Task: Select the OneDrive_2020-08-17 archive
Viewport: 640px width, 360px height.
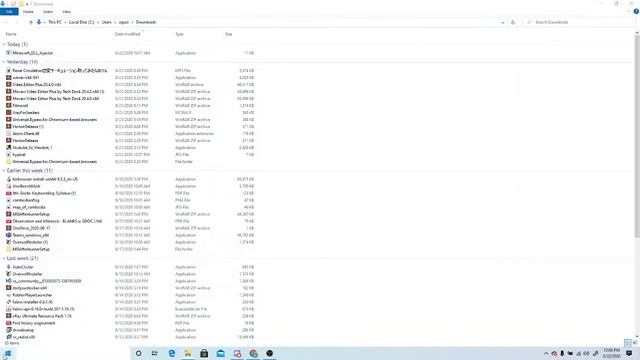Action: [x=31, y=228]
